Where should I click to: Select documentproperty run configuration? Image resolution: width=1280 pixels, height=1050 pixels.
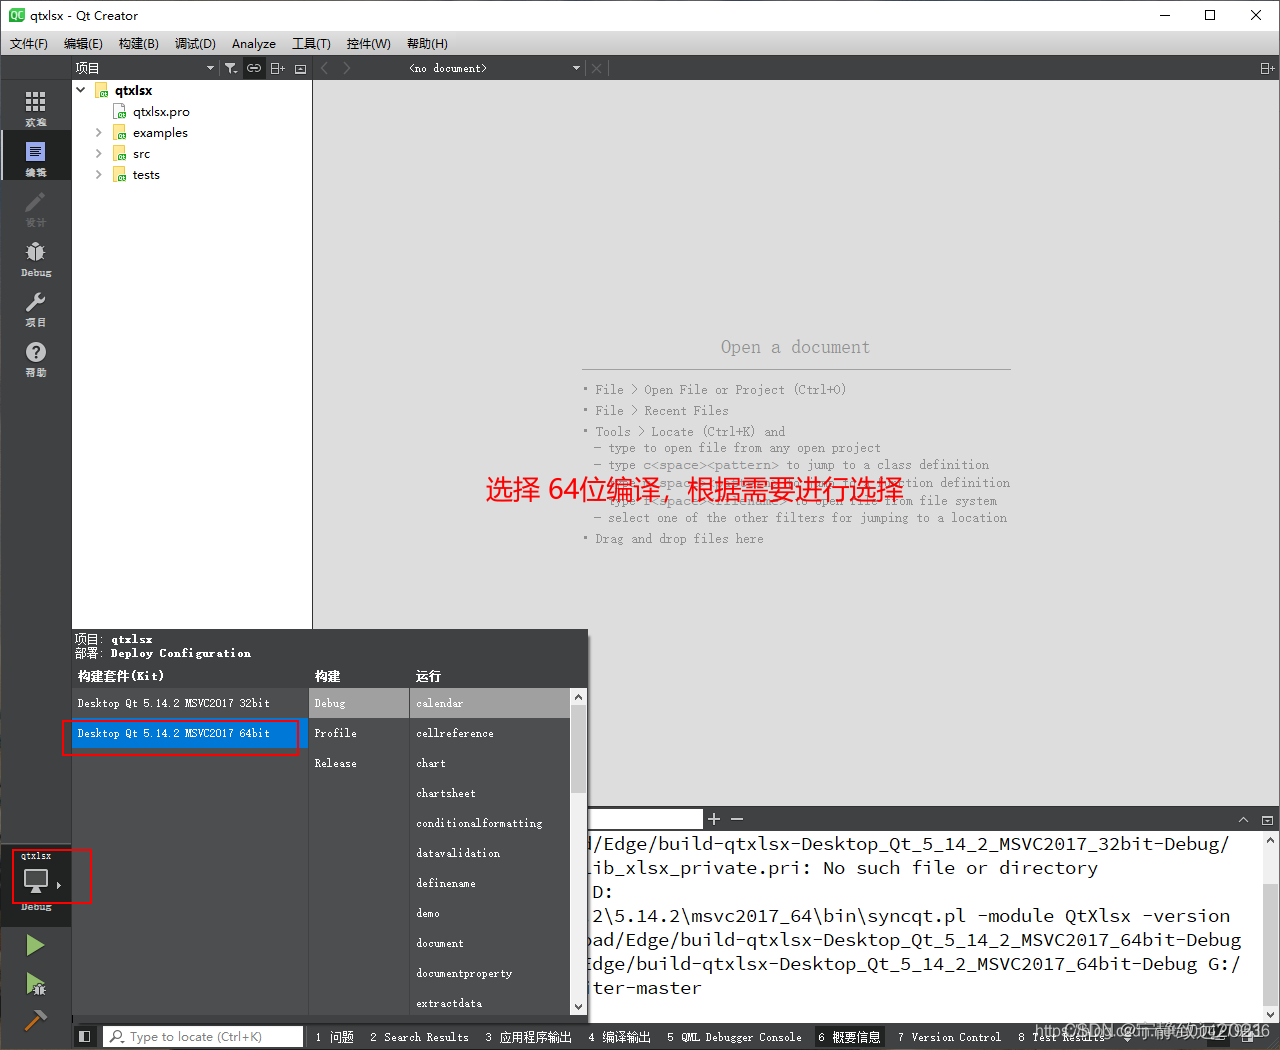(x=490, y=973)
